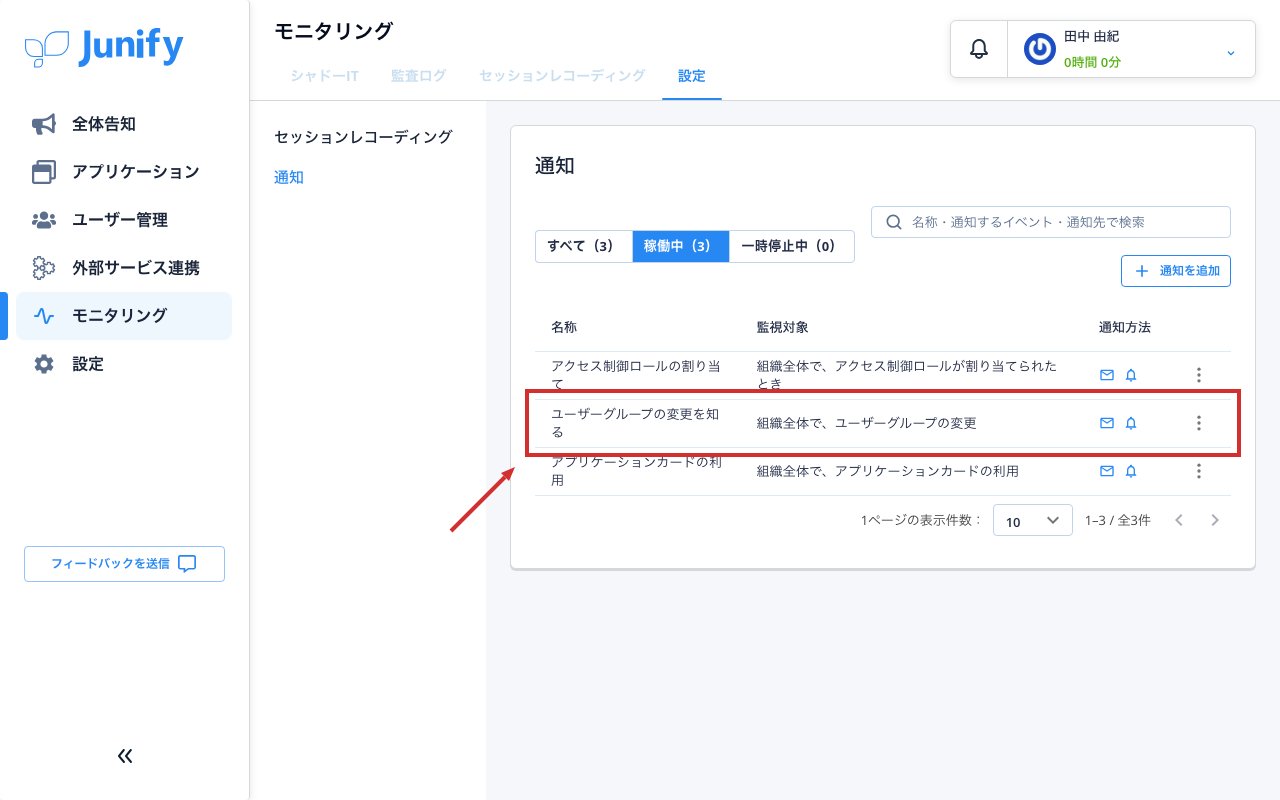Click the アクセス制御ロールの割り当て name cell
Screen dimensions: 1280x800
[636, 375]
